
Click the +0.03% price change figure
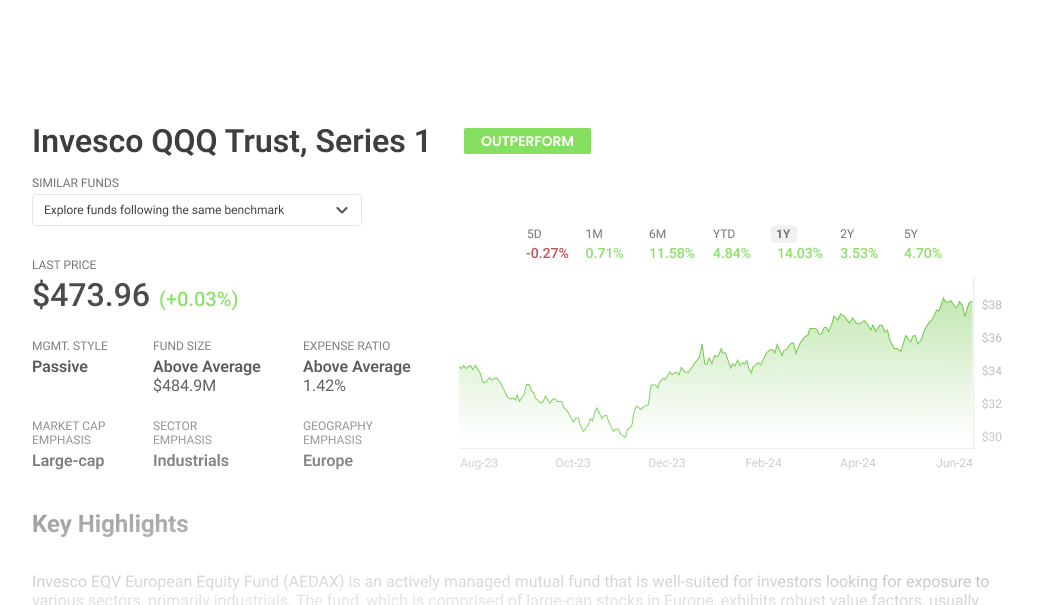[199, 299]
